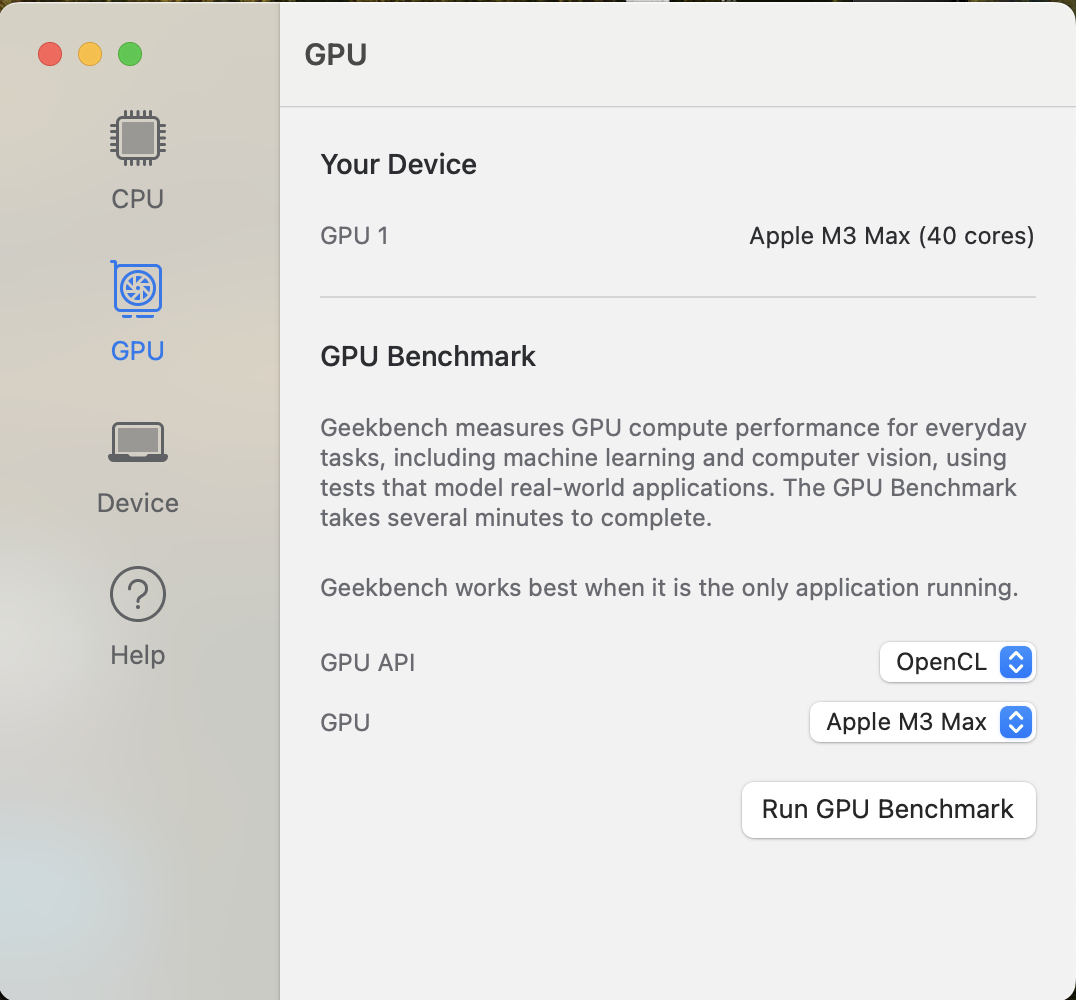Screen dimensions: 1076x1000
Task: Expand the GPU API OpenCL dropdown
Action: click(x=957, y=662)
